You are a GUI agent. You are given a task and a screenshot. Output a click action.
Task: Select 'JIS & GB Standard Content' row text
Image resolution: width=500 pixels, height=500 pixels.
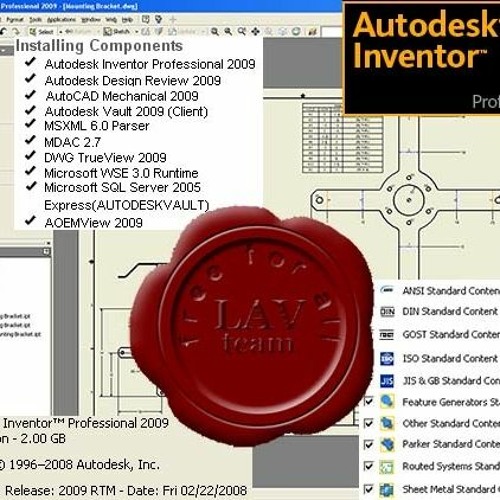point(451,380)
